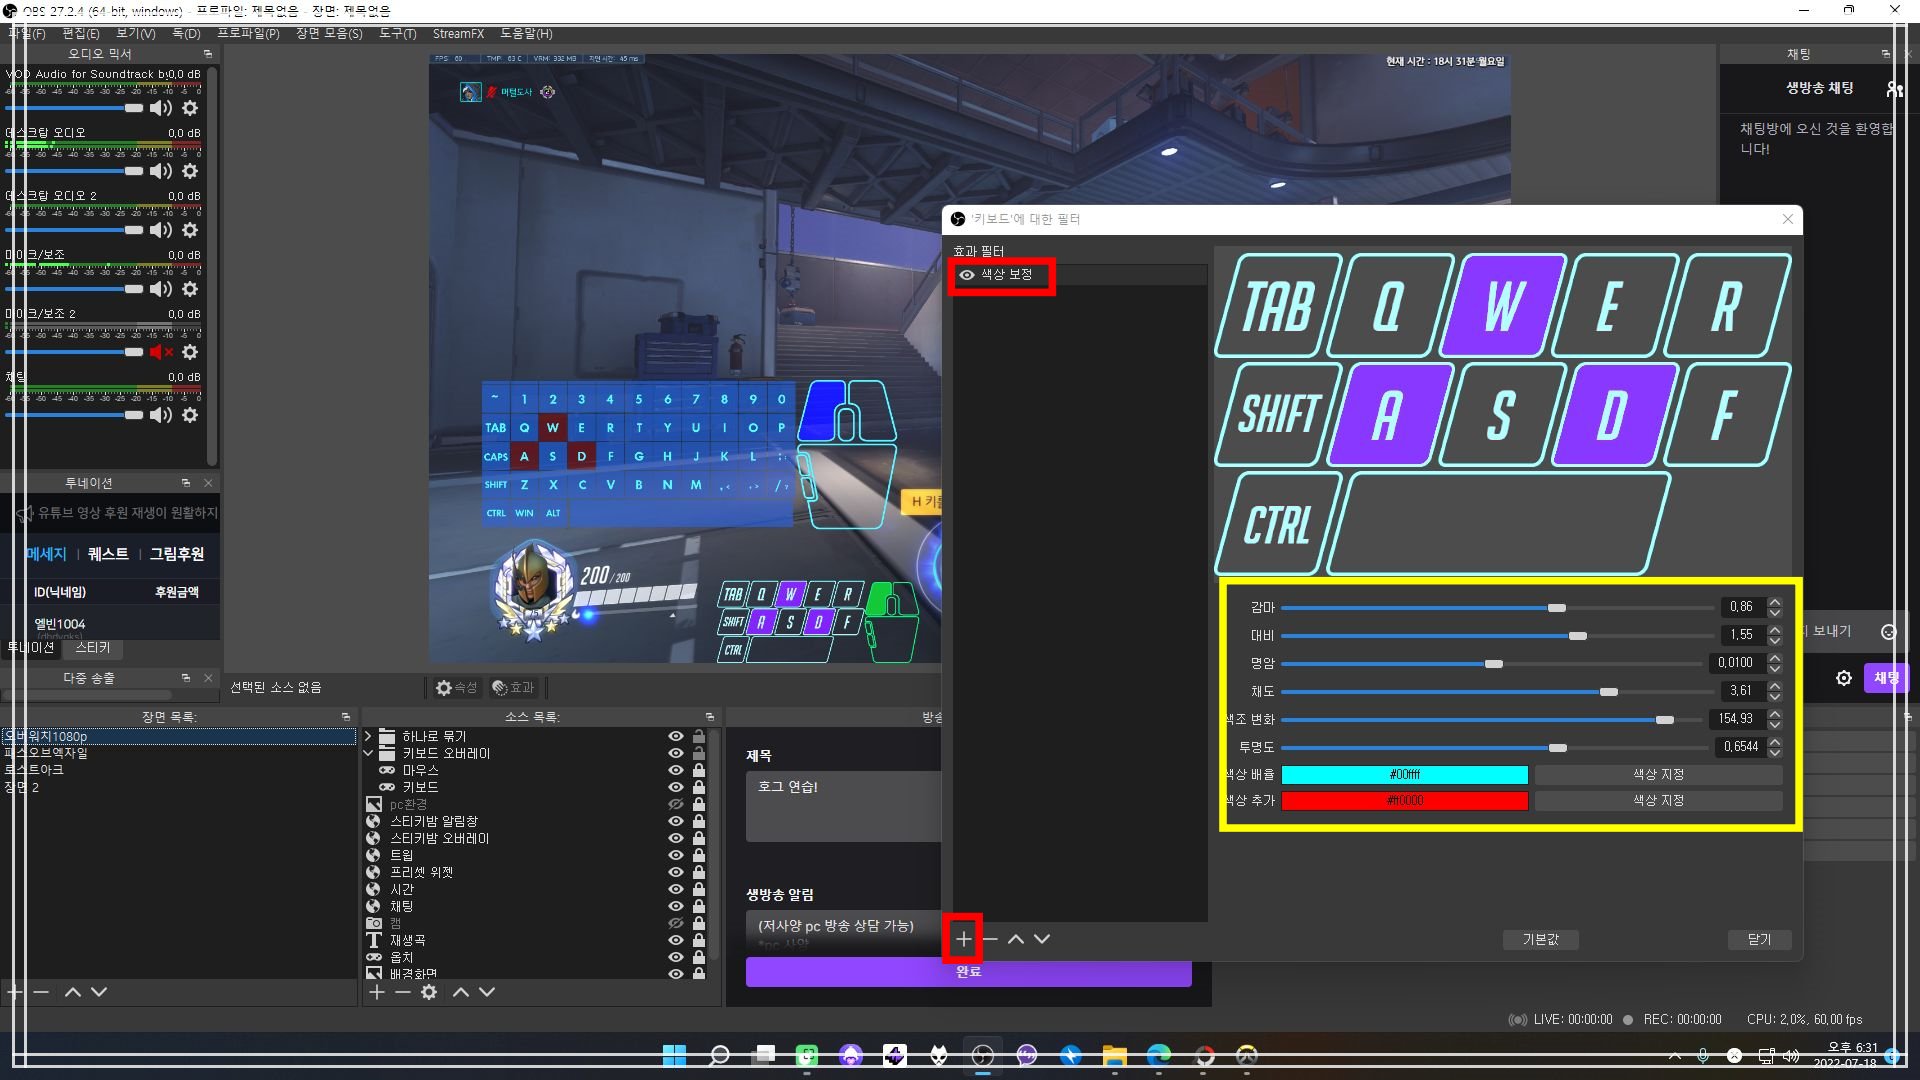
Task: Click the 닫기 close button
Action: pyautogui.click(x=1759, y=939)
